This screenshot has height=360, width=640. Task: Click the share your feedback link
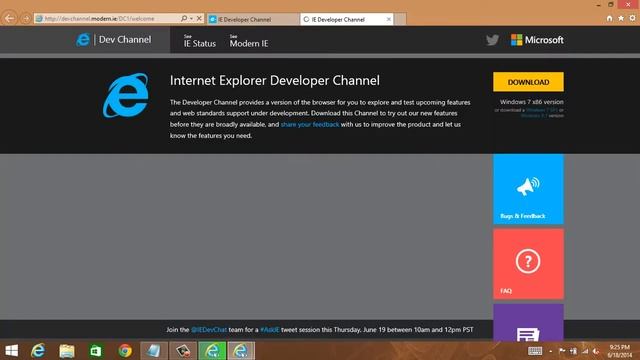pyautogui.click(x=310, y=124)
